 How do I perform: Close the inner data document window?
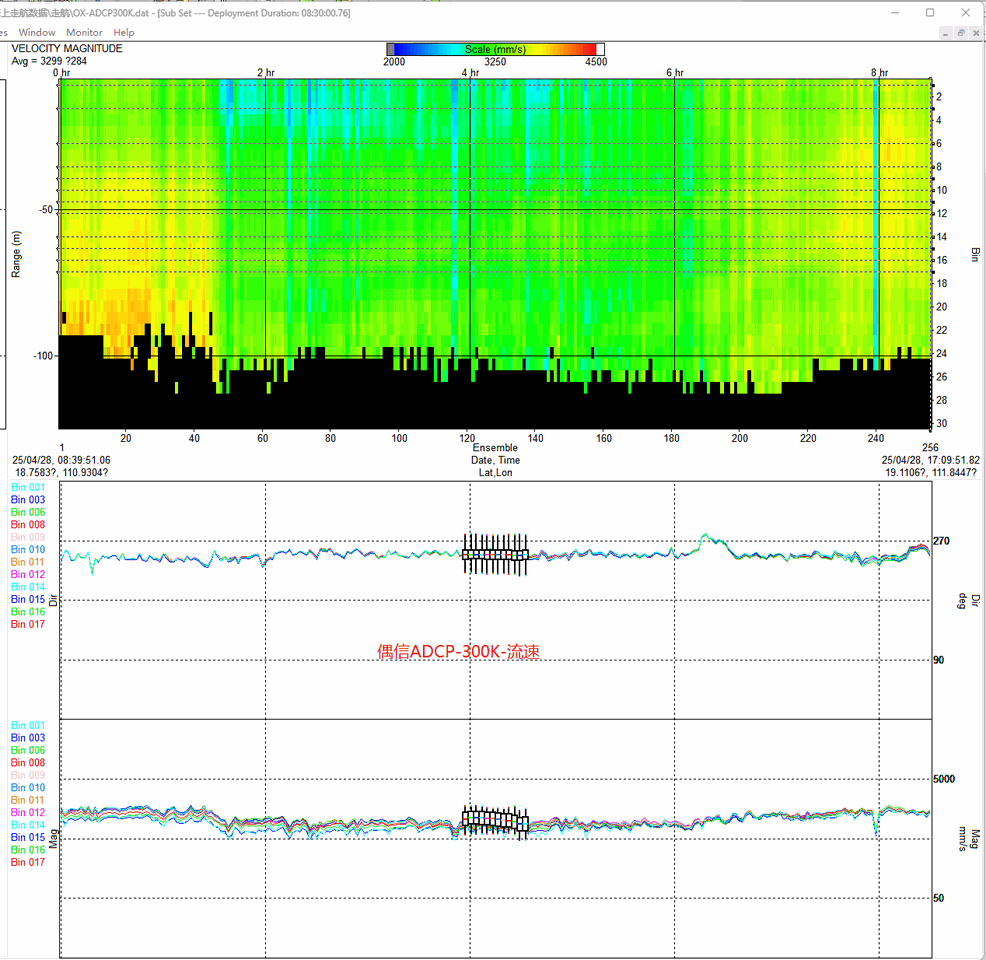976,33
